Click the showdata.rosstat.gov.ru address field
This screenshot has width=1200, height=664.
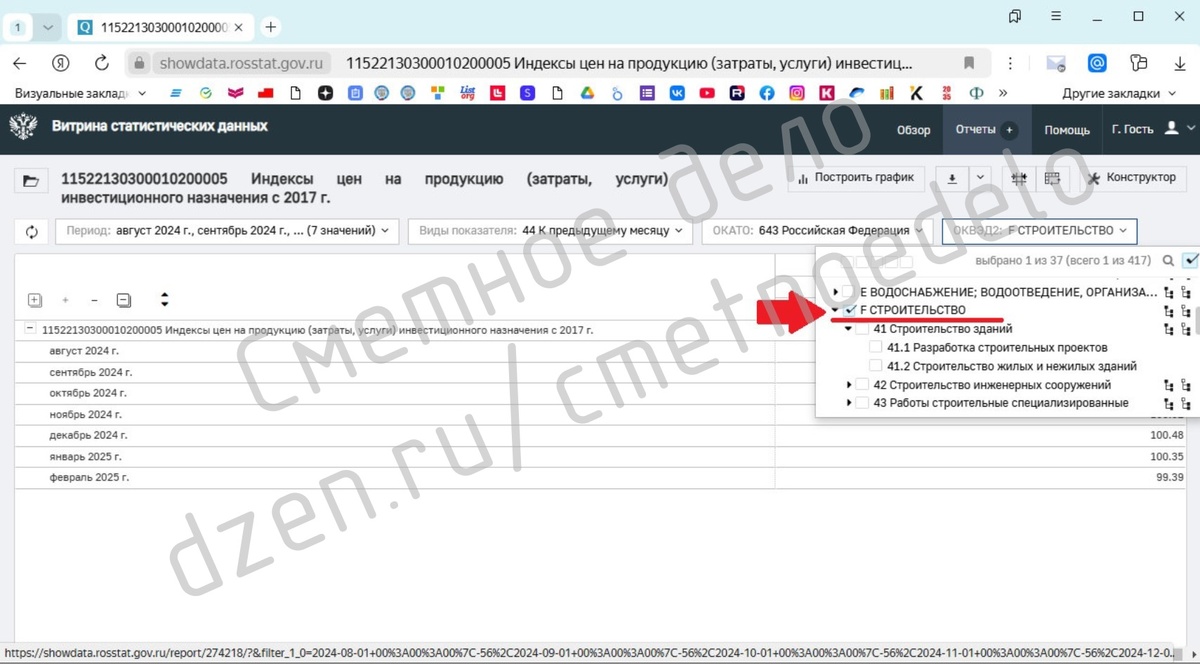[x=243, y=63]
